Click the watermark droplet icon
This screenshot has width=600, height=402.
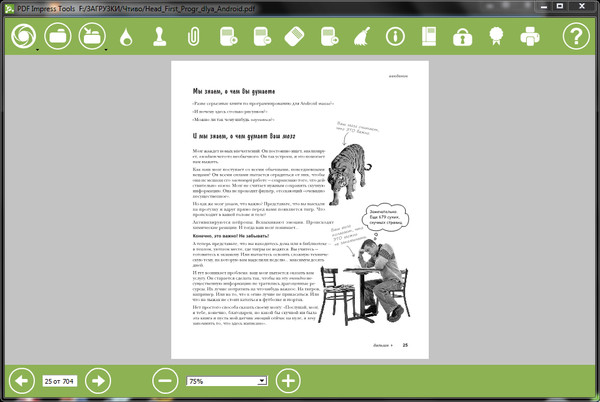(125, 38)
